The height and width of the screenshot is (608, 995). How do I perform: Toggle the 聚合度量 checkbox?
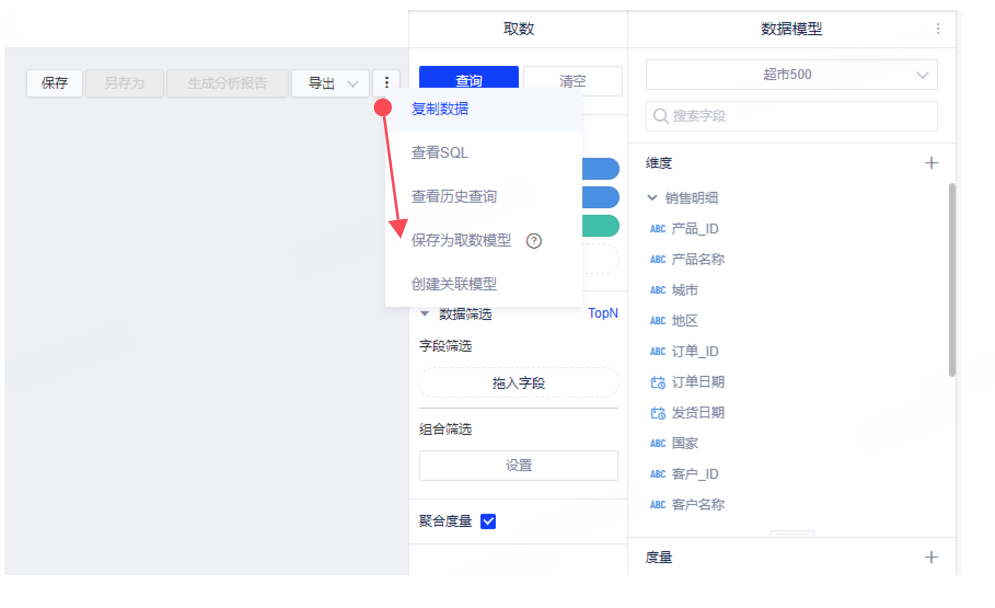tap(488, 521)
